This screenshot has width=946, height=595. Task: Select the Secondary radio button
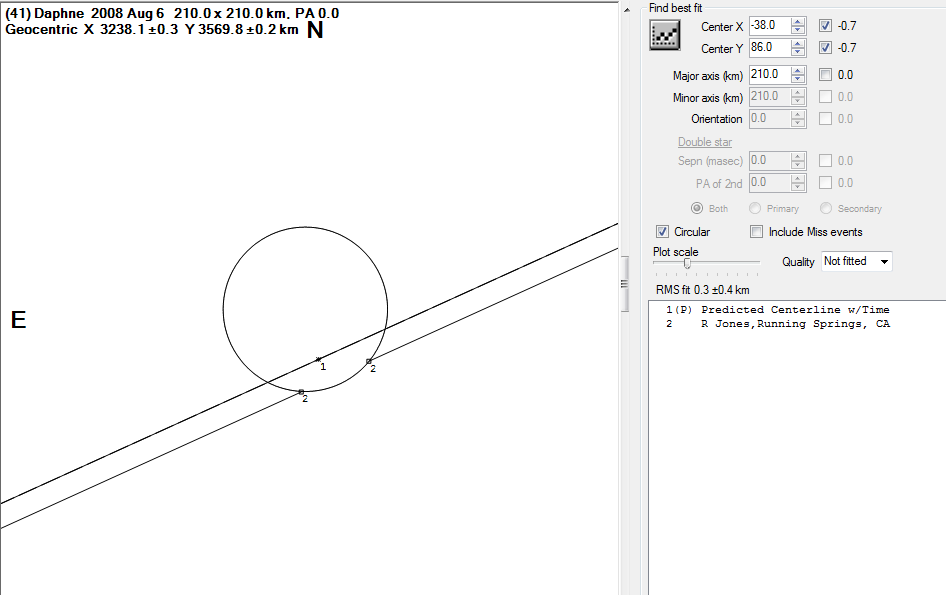(x=826, y=208)
